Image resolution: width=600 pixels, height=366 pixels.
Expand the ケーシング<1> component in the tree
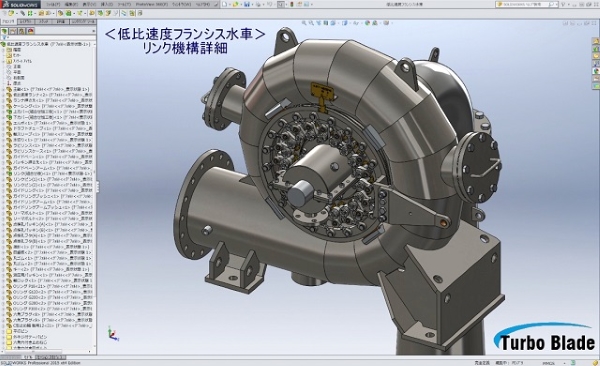(3, 106)
